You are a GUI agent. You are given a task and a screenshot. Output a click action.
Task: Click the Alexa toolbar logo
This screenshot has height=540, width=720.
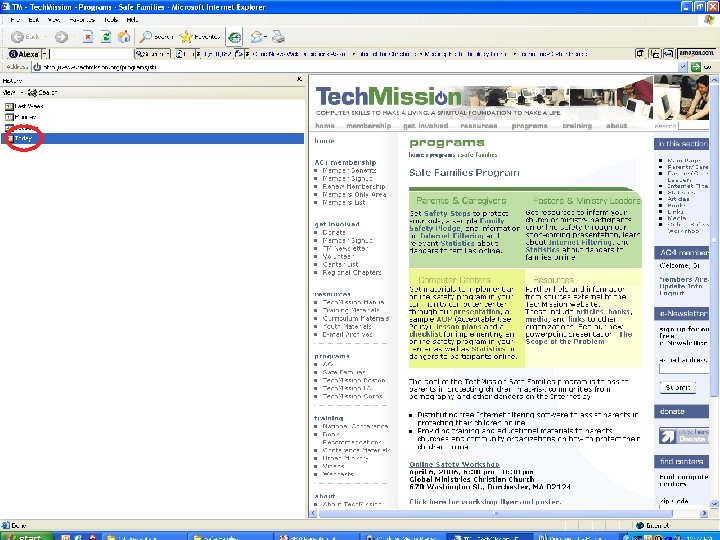(x=24, y=54)
